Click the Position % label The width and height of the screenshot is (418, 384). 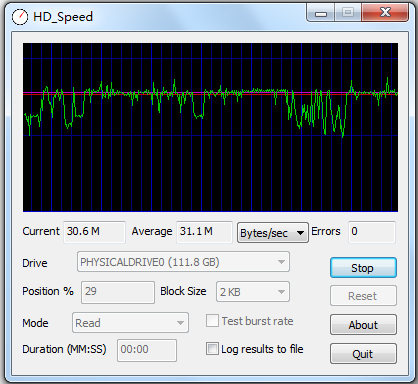tap(48, 291)
